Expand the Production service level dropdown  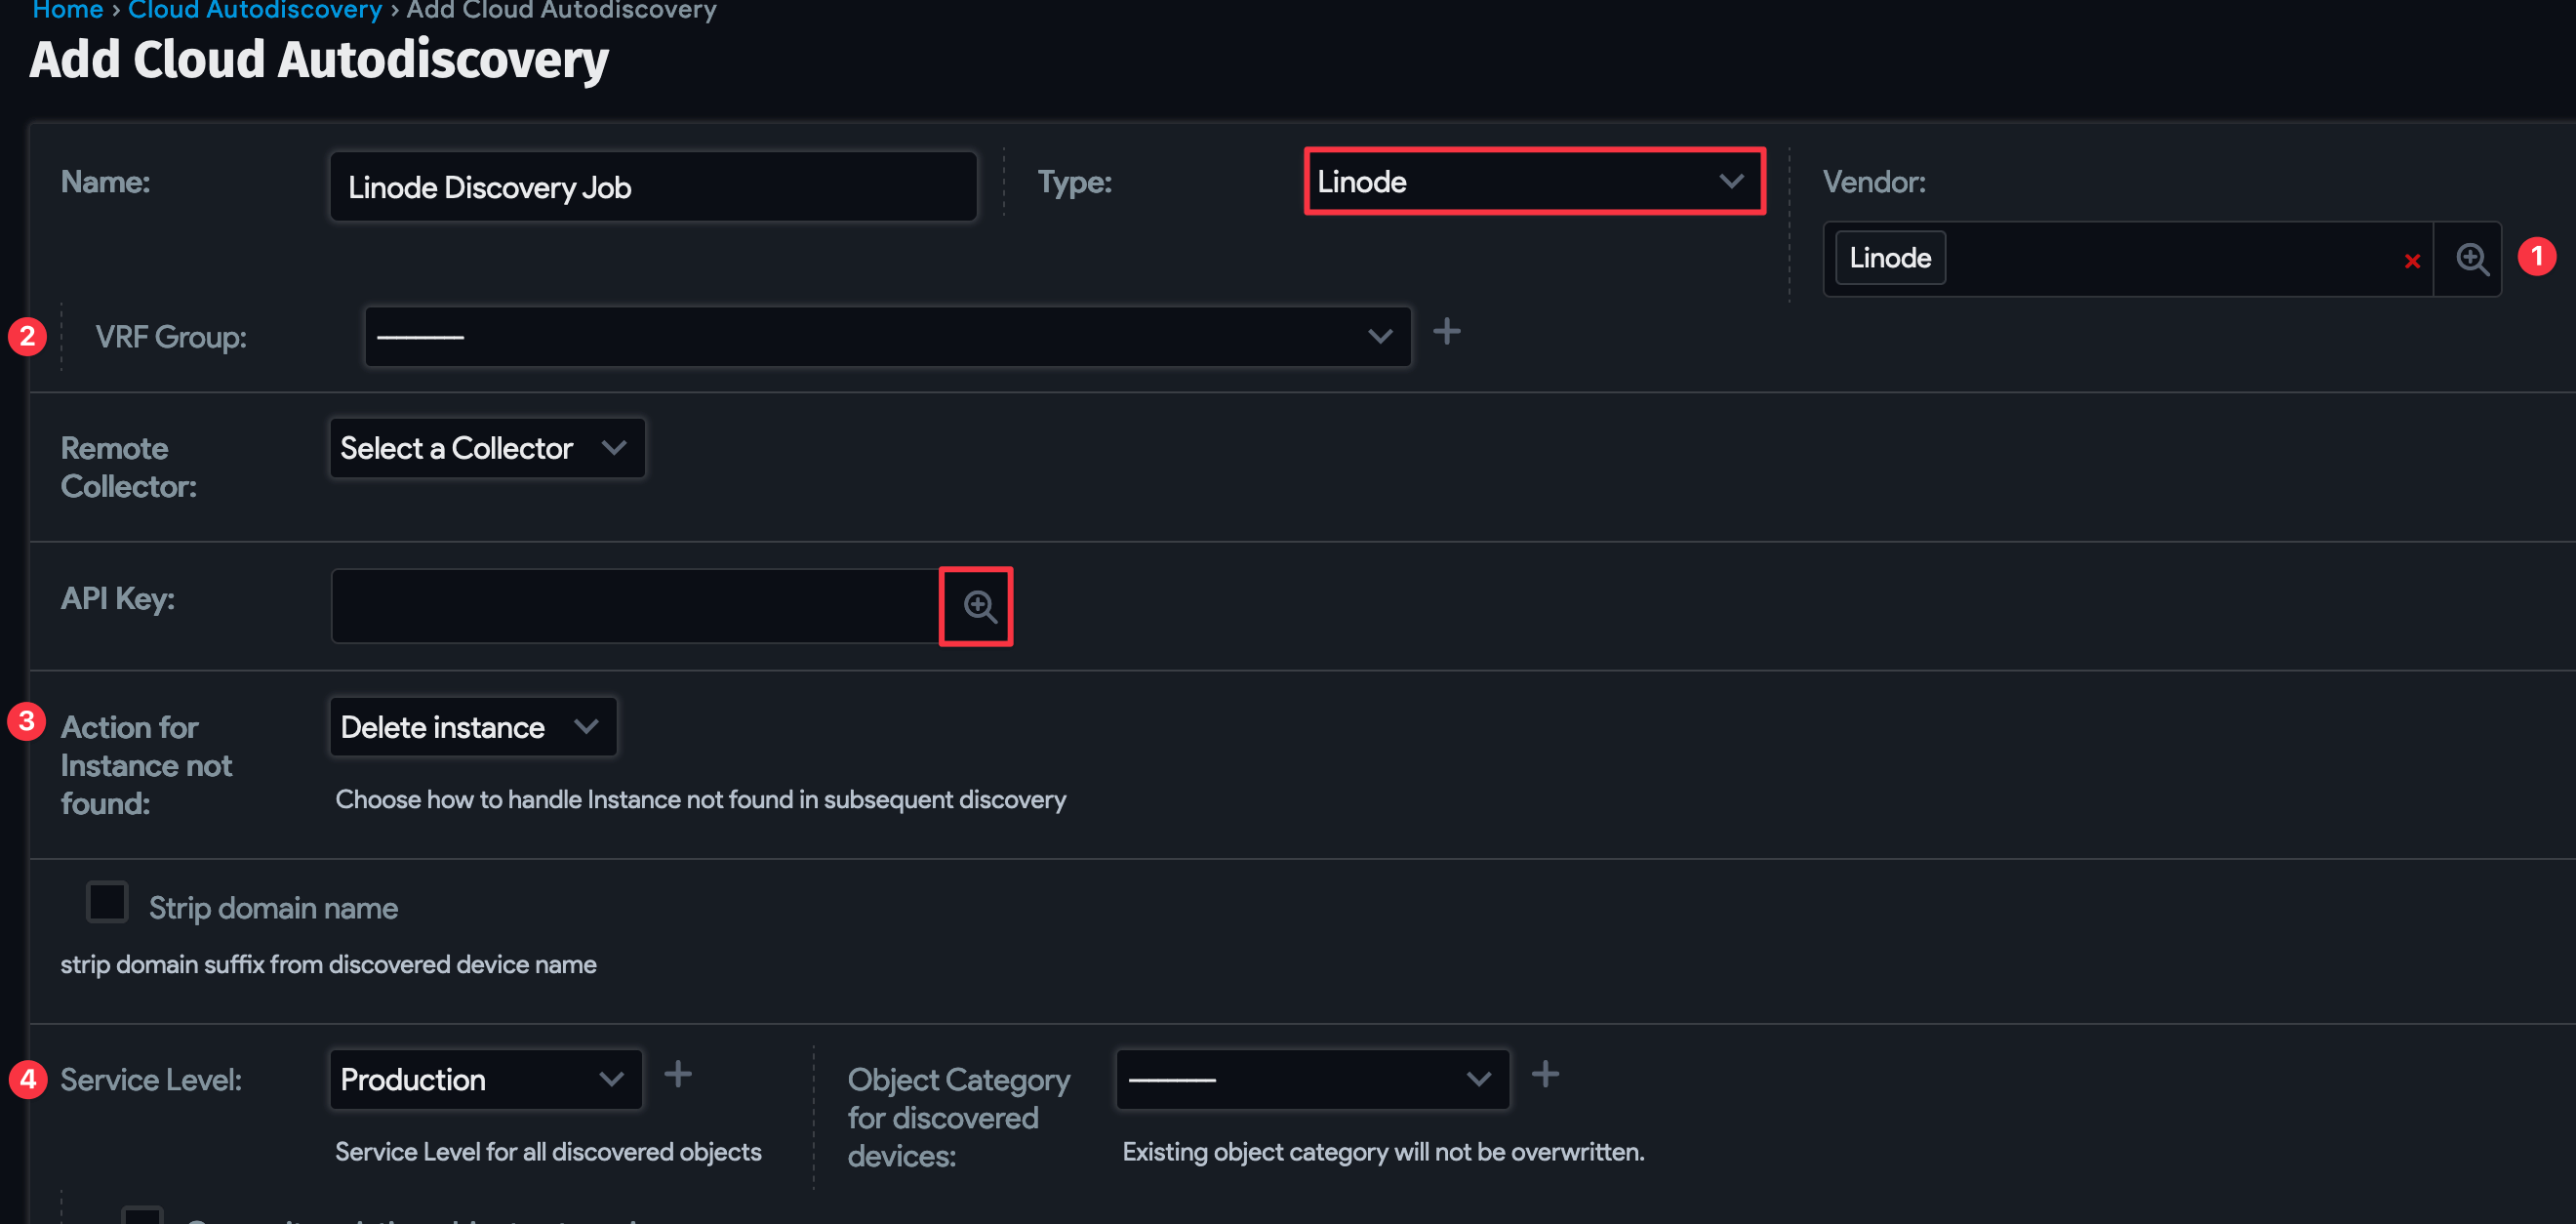pos(485,1079)
